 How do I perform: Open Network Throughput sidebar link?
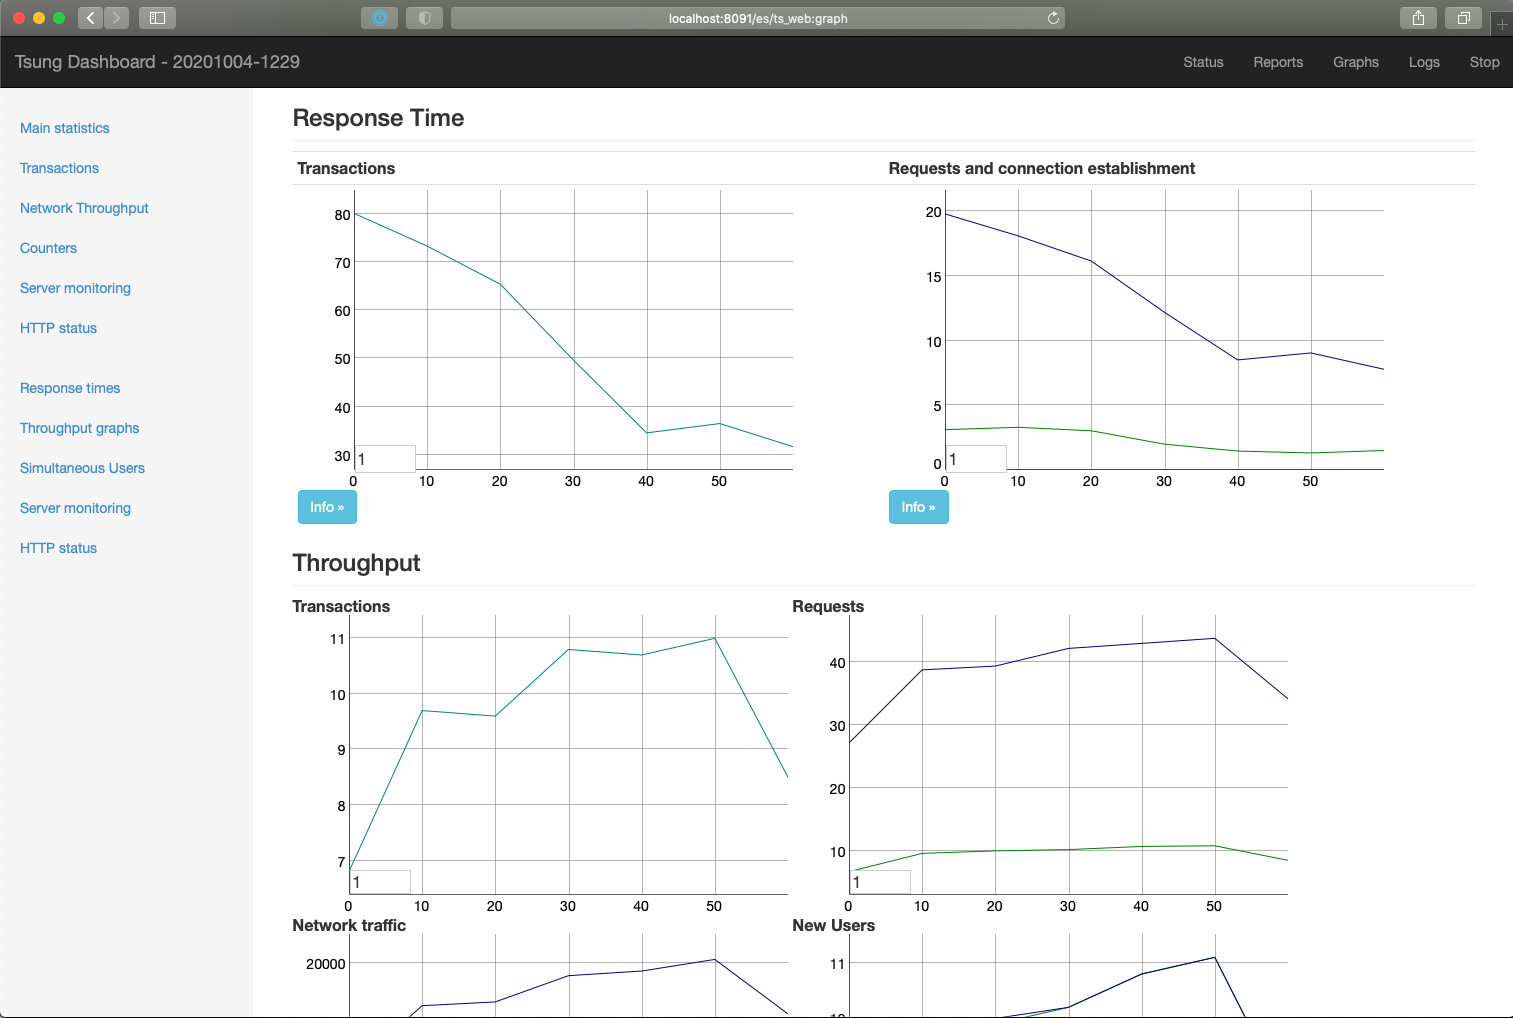(84, 208)
